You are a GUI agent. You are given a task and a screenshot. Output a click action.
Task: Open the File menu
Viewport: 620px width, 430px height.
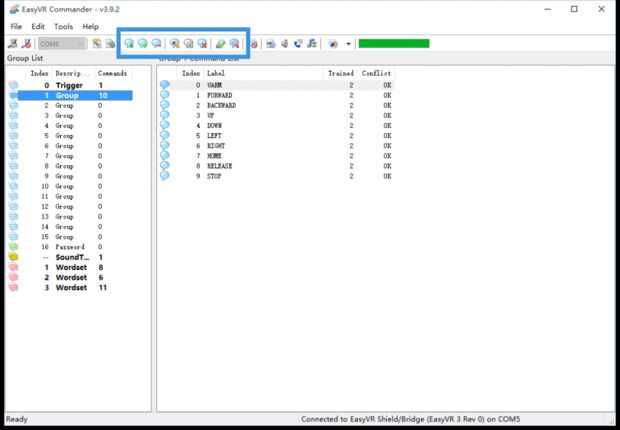point(16,27)
